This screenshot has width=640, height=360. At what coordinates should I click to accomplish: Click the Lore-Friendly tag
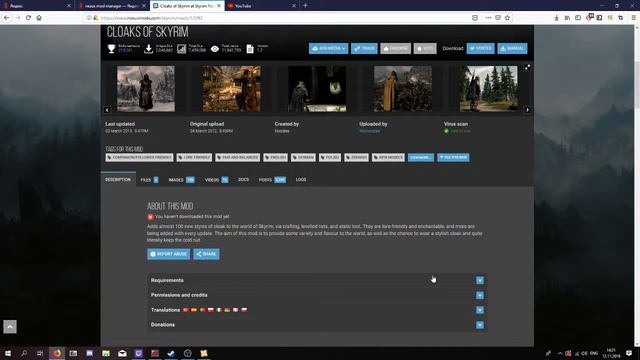pyautogui.click(x=194, y=158)
